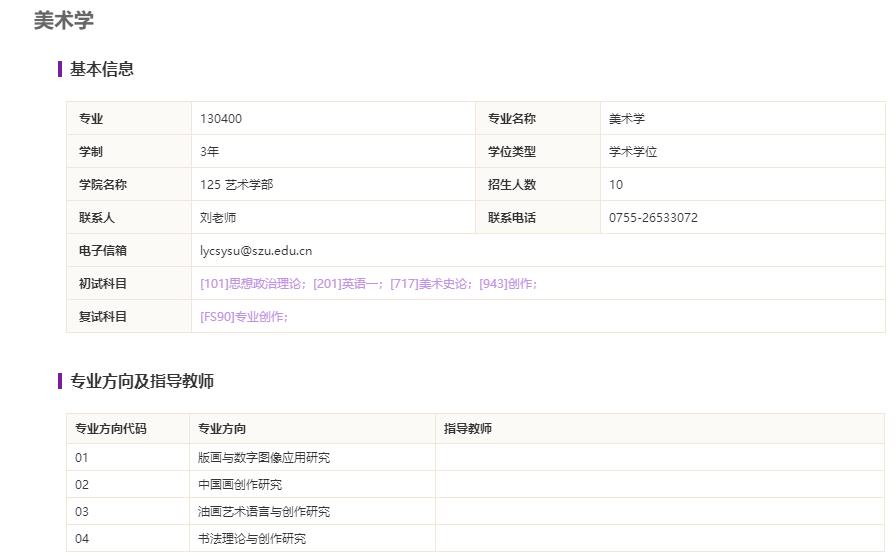Open the [101]思想政治理论 subject link
Screen dimensions: 896x558
click(254, 284)
